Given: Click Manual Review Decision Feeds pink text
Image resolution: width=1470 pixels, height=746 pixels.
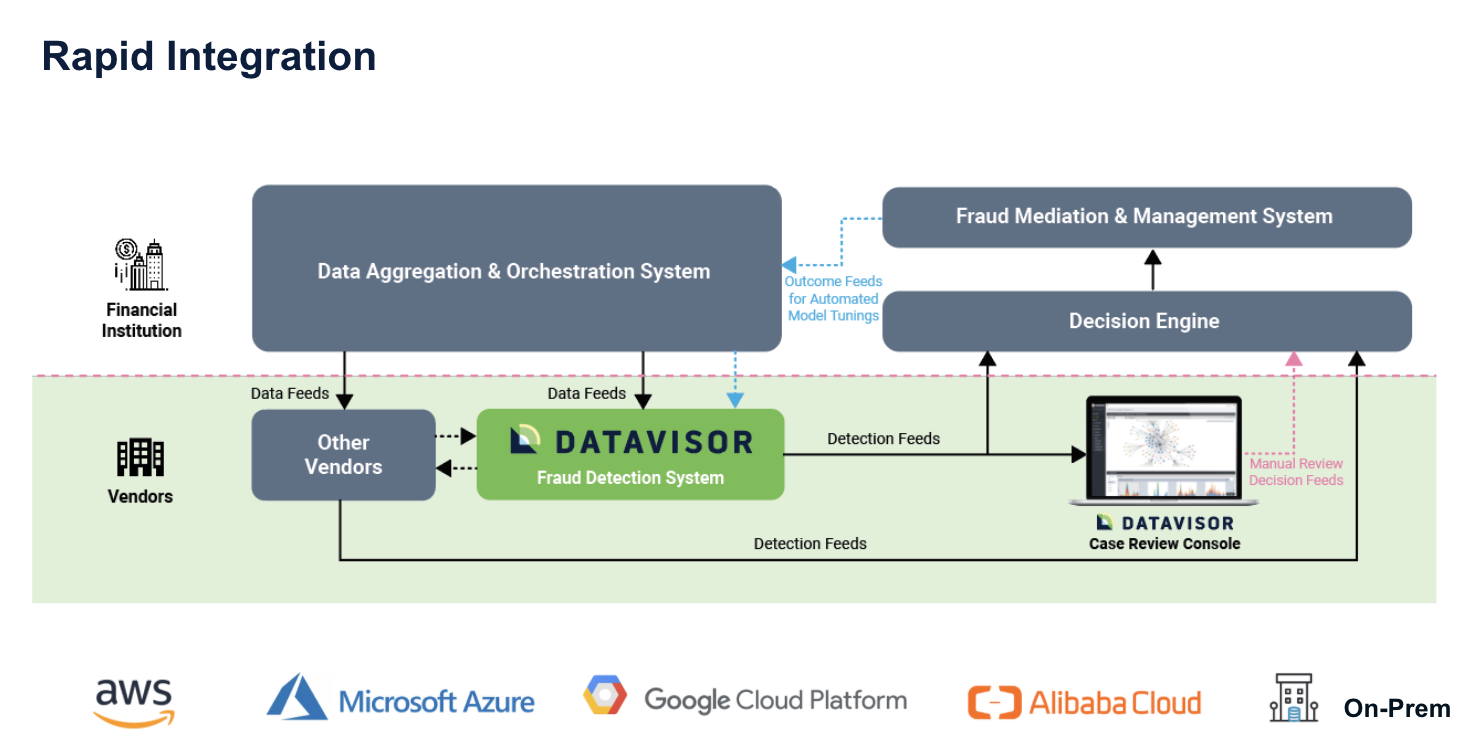Looking at the screenshot, I should click(1296, 471).
